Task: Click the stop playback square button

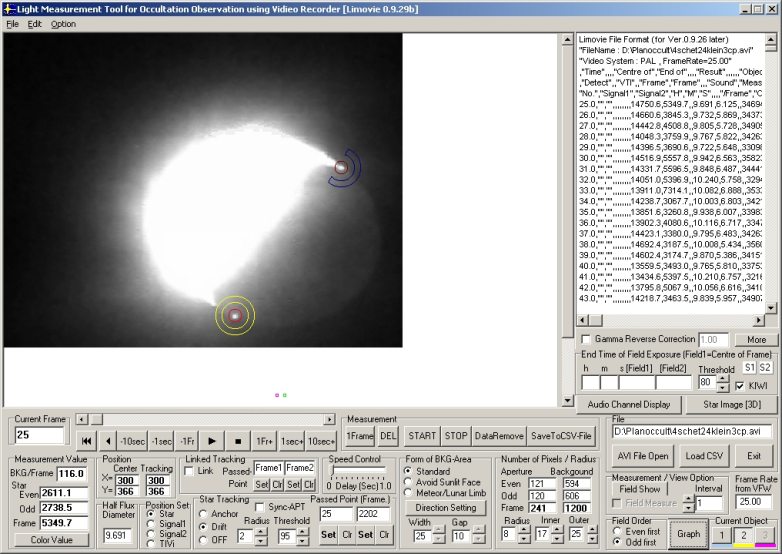Action: pyautogui.click(x=238, y=441)
